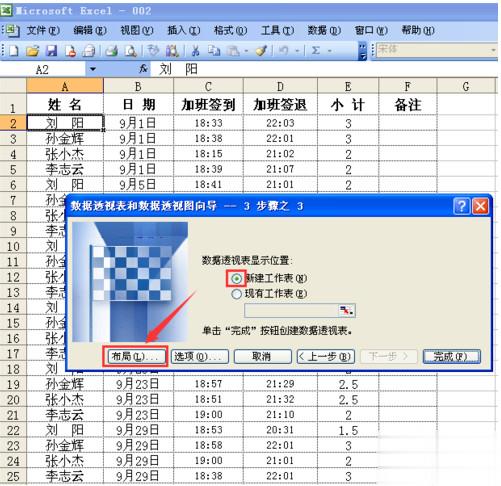Click the Undo arrow icon
The width and height of the screenshot is (501, 486).
[284, 51]
